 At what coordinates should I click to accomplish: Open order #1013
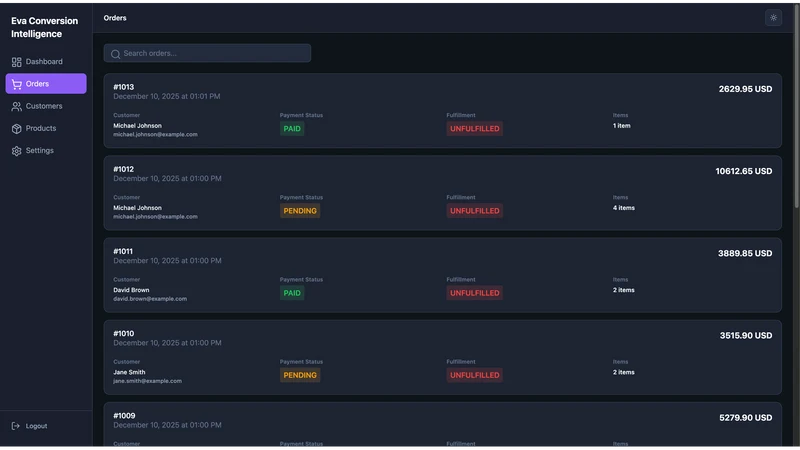tap(442, 111)
